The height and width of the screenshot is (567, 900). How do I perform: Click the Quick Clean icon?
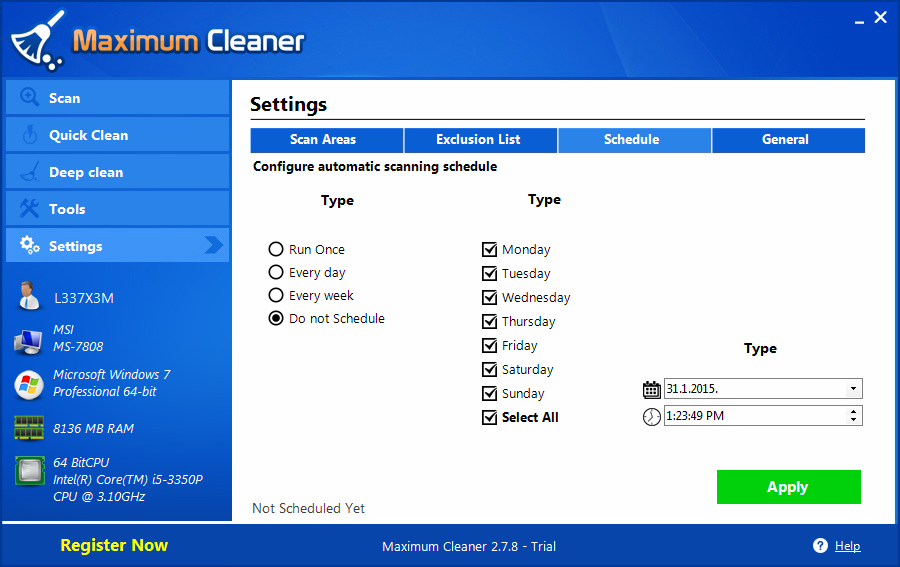click(x=29, y=134)
